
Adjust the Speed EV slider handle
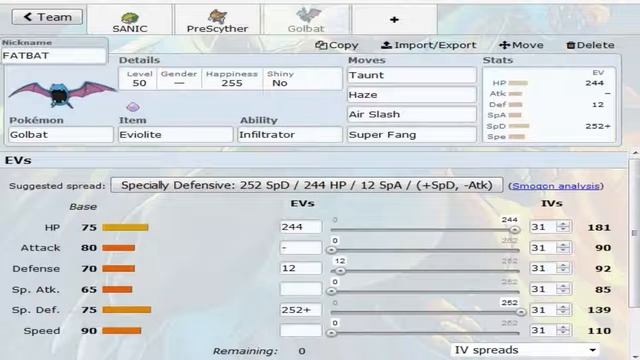(x=332, y=333)
